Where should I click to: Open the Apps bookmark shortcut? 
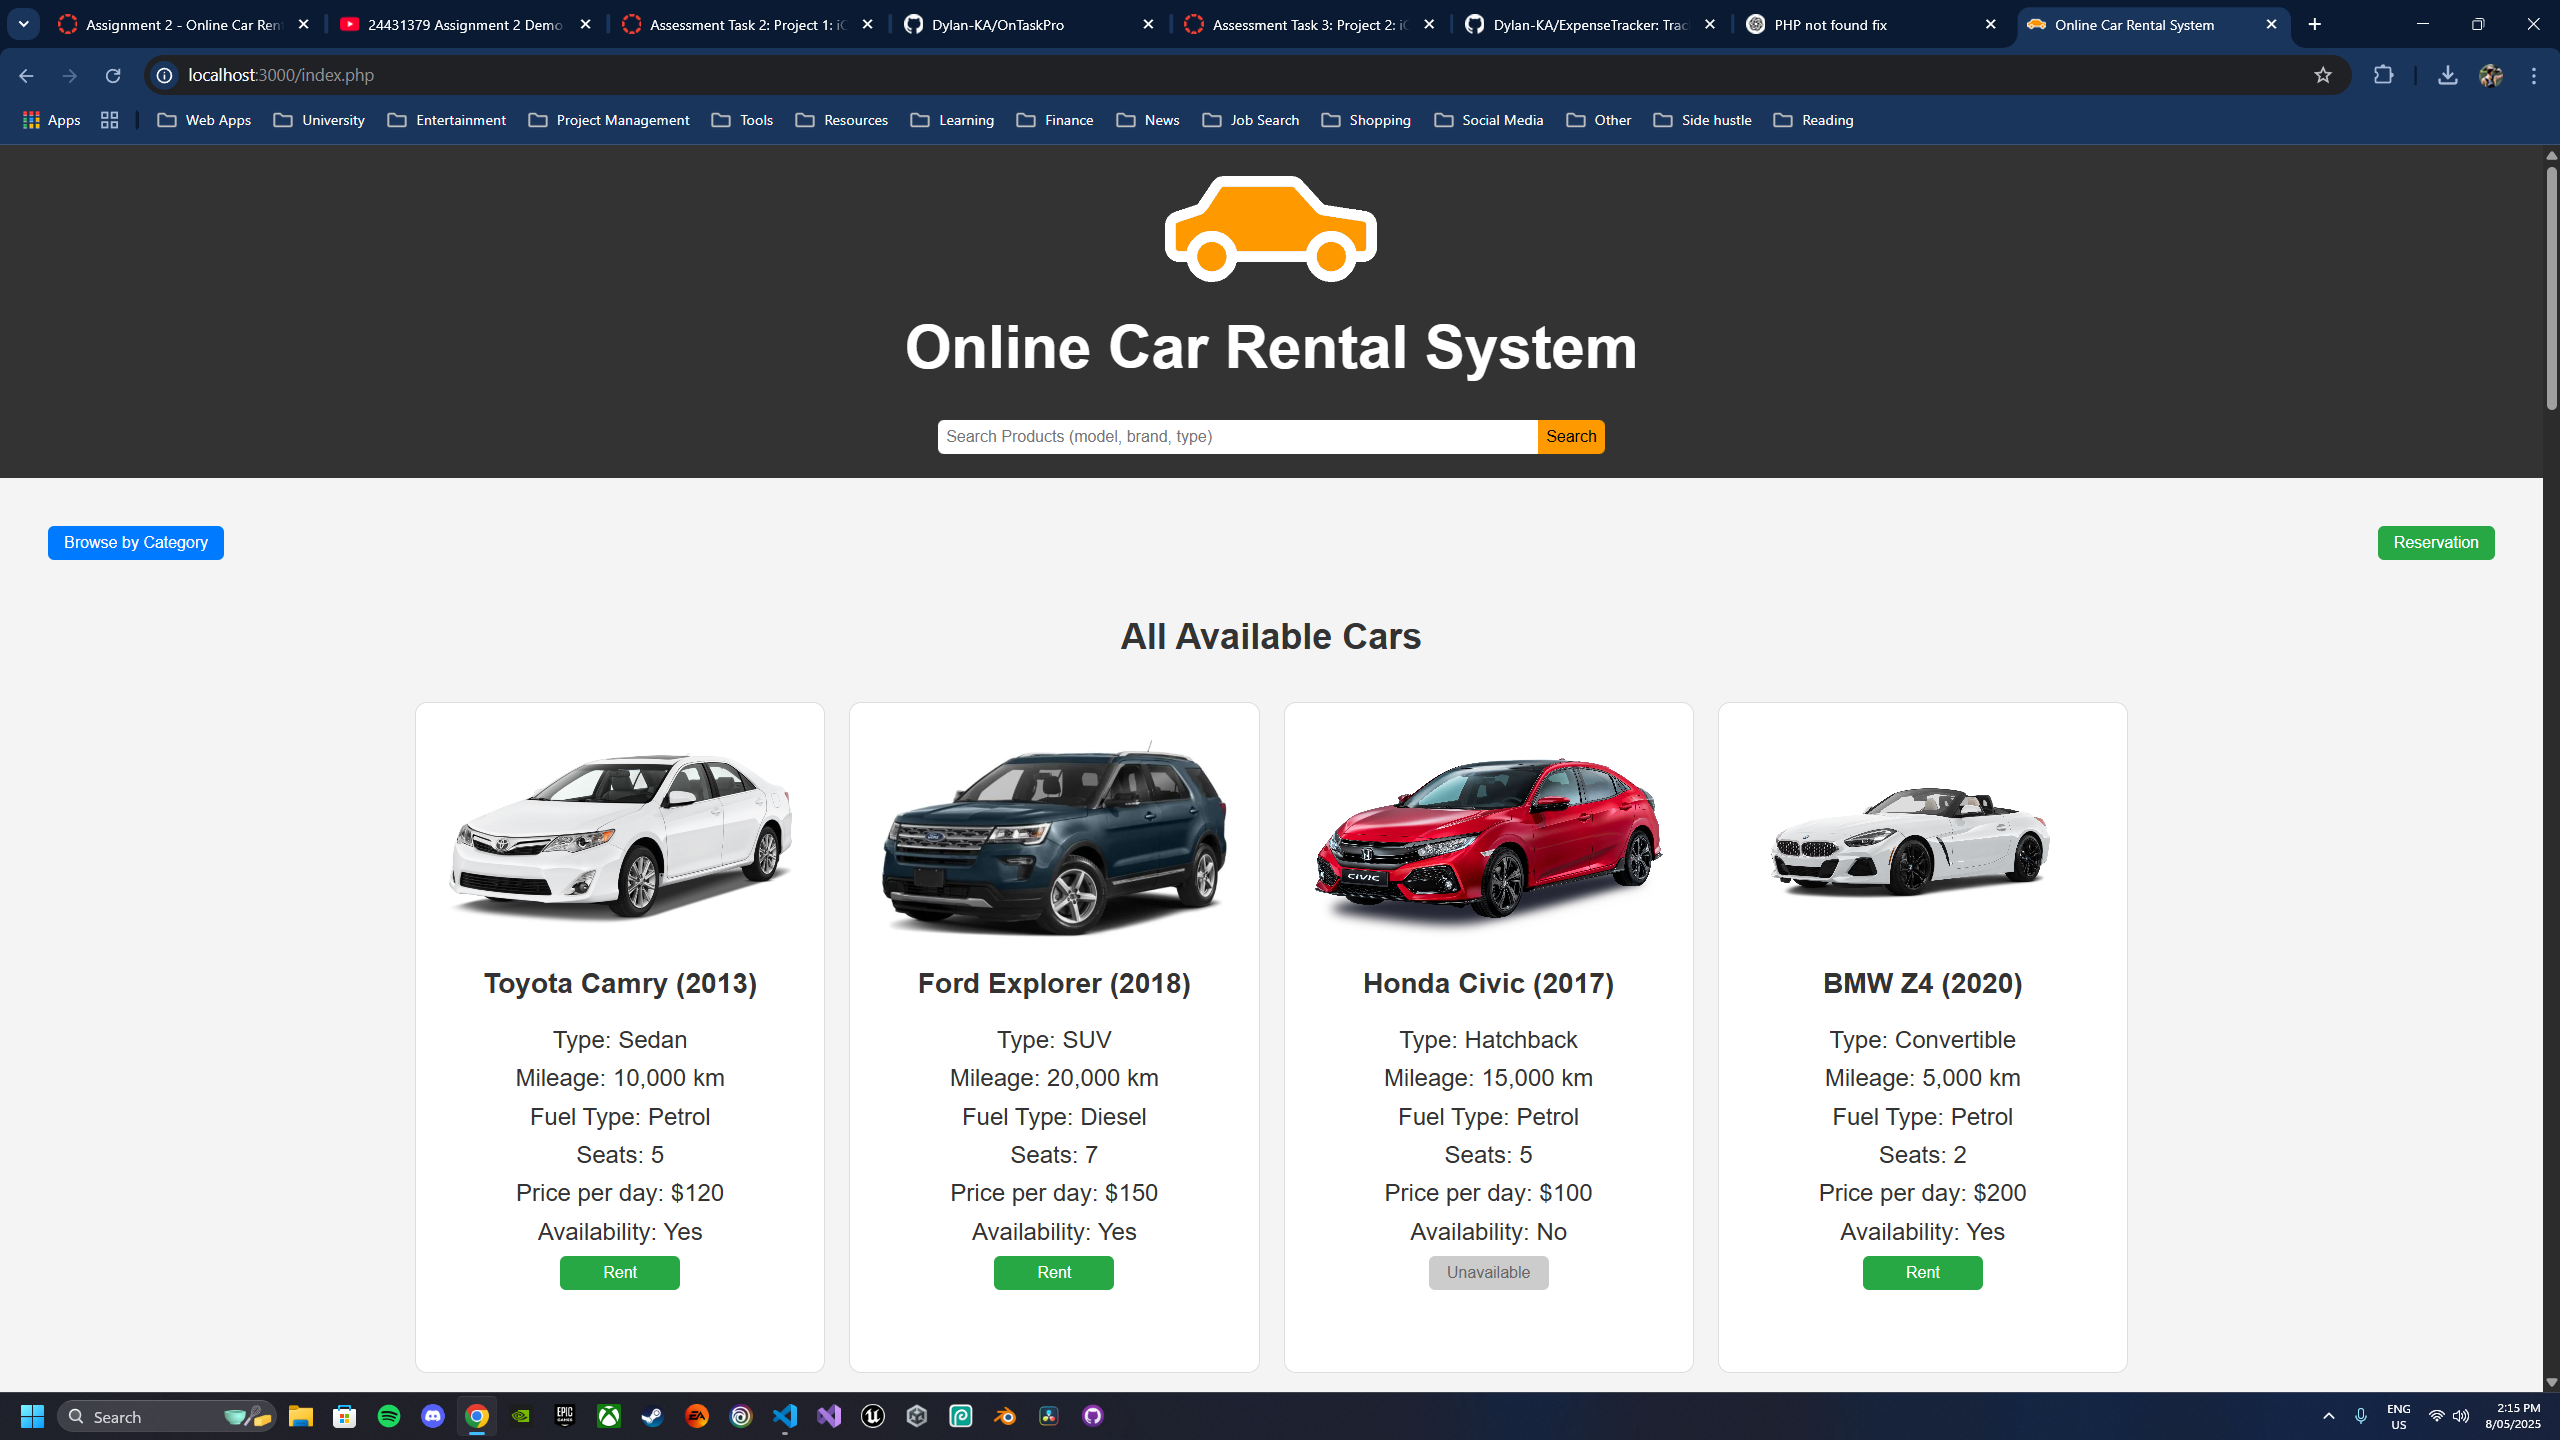tap(51, 120)
